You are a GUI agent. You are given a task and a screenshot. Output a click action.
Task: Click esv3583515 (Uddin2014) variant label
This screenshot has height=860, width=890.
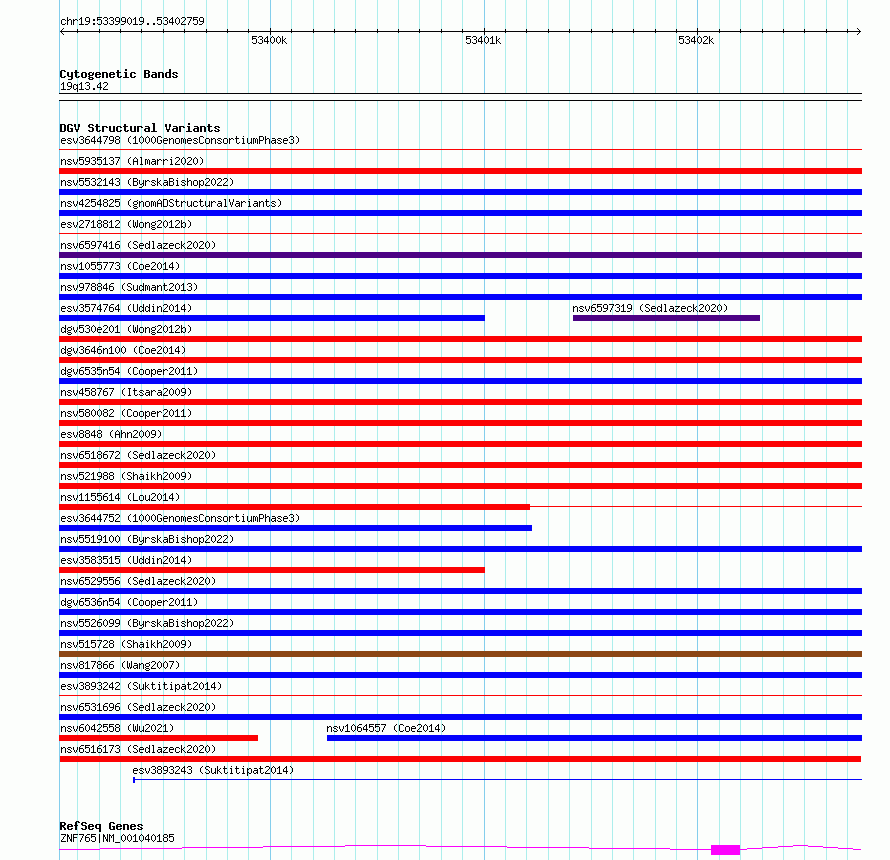pyautogui.click(x=126, y=560)
